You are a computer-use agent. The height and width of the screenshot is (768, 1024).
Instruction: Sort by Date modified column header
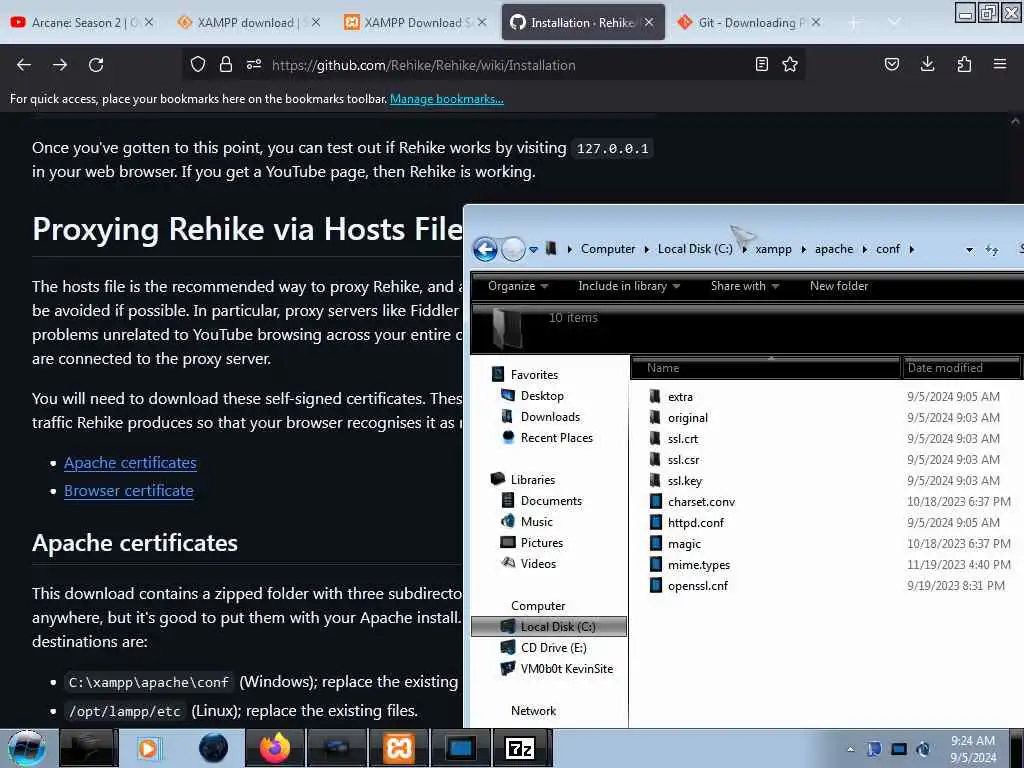(x=960, y=368)
